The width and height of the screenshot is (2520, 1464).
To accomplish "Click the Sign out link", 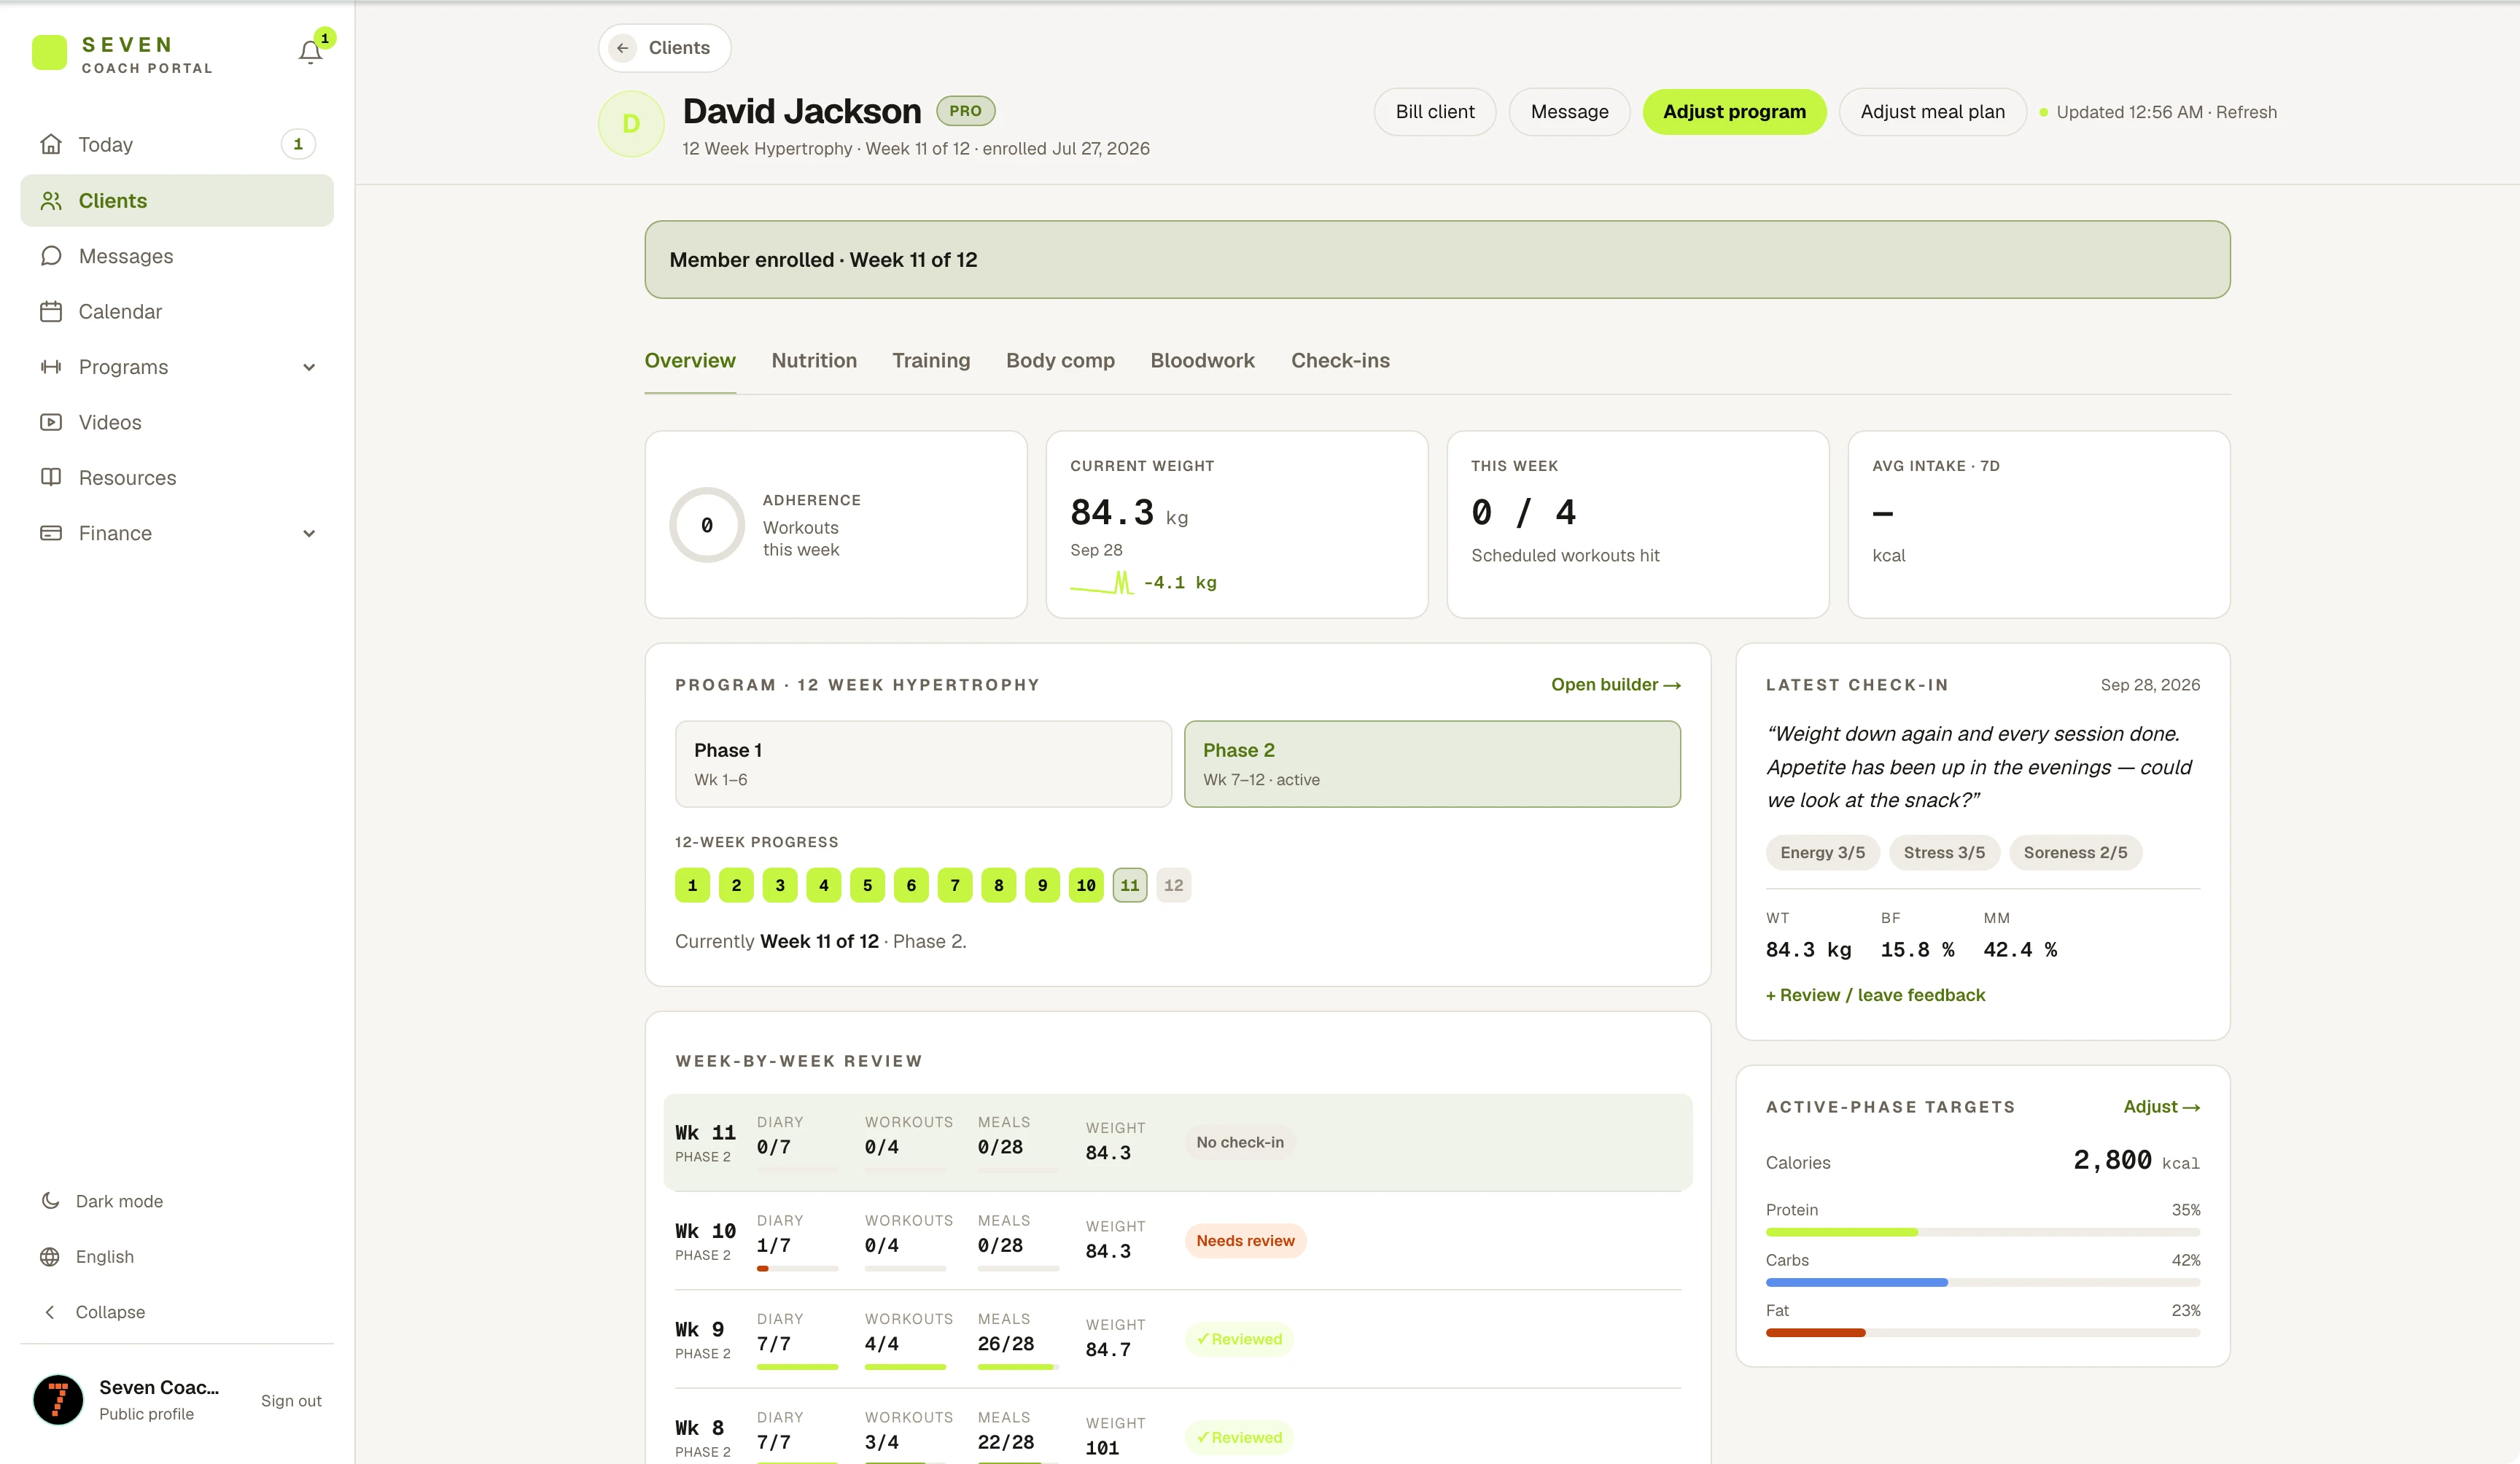I will 291,1401.
